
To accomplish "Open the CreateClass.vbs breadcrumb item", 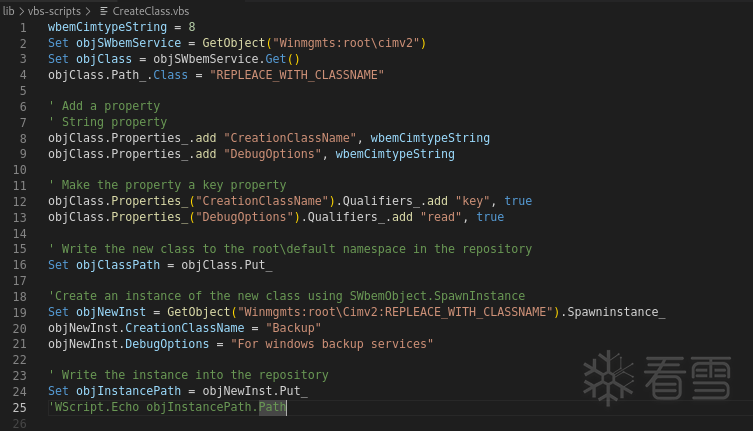I will click(x=151, y=11).
